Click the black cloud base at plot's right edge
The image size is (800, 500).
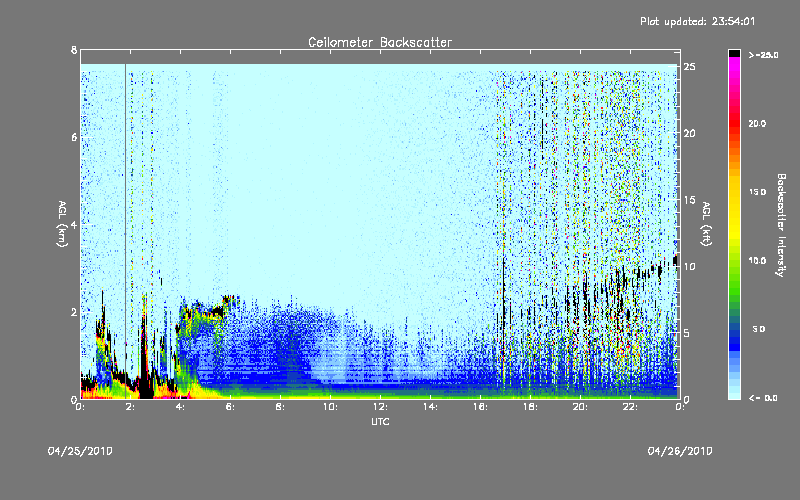click(676, 261)
